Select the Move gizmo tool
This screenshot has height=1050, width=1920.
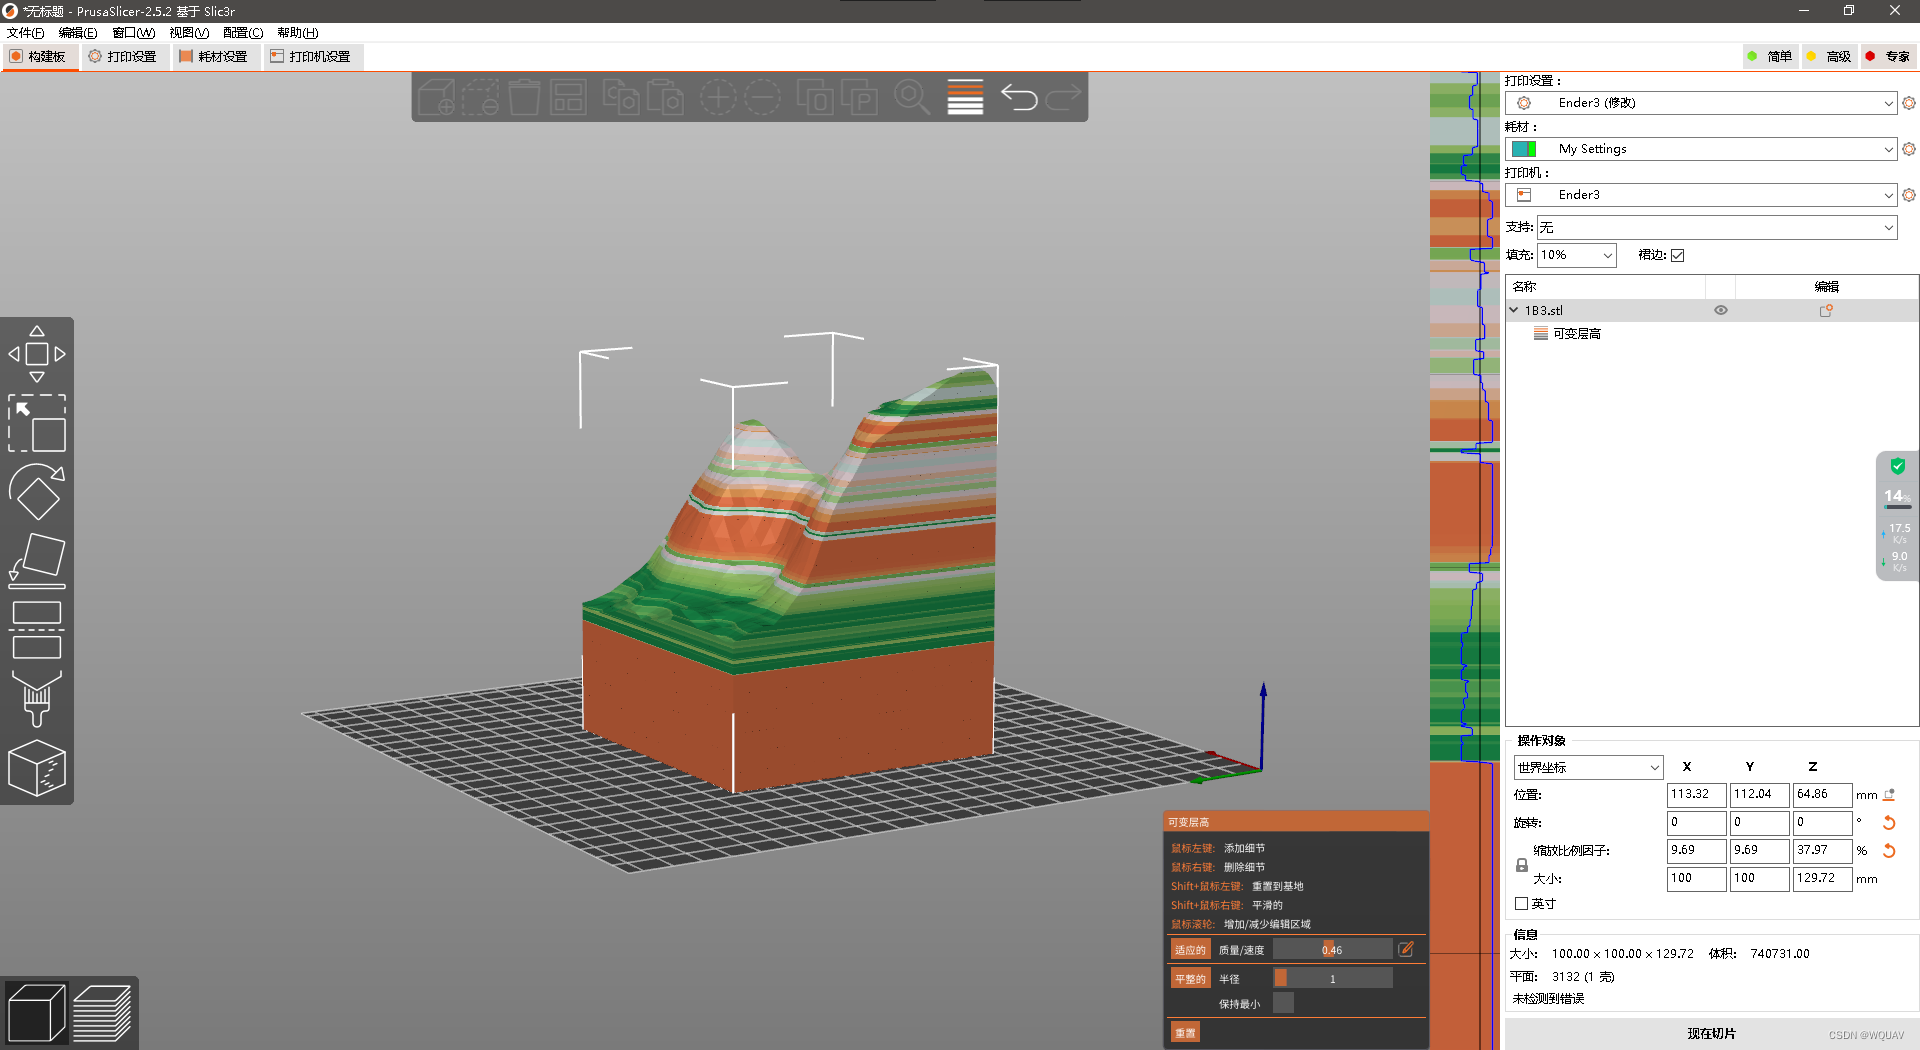click(37, 353)
